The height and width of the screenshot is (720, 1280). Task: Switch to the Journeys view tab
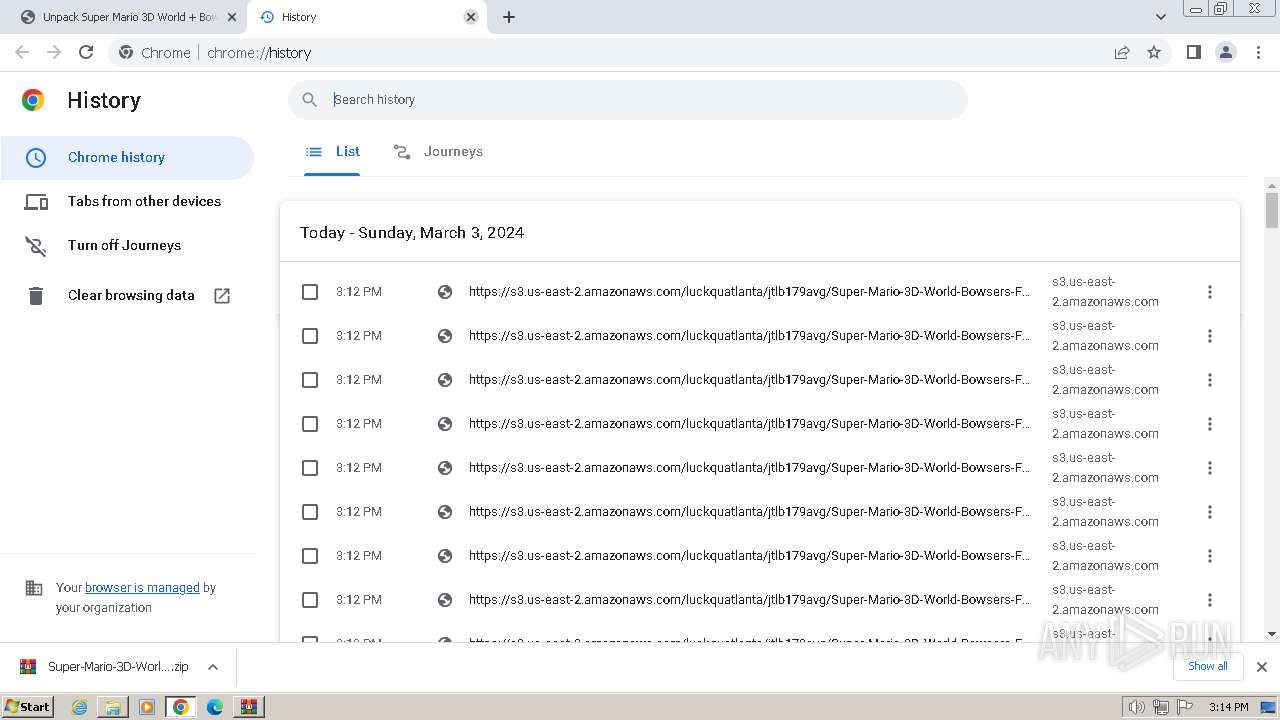(x=438, y=152)
